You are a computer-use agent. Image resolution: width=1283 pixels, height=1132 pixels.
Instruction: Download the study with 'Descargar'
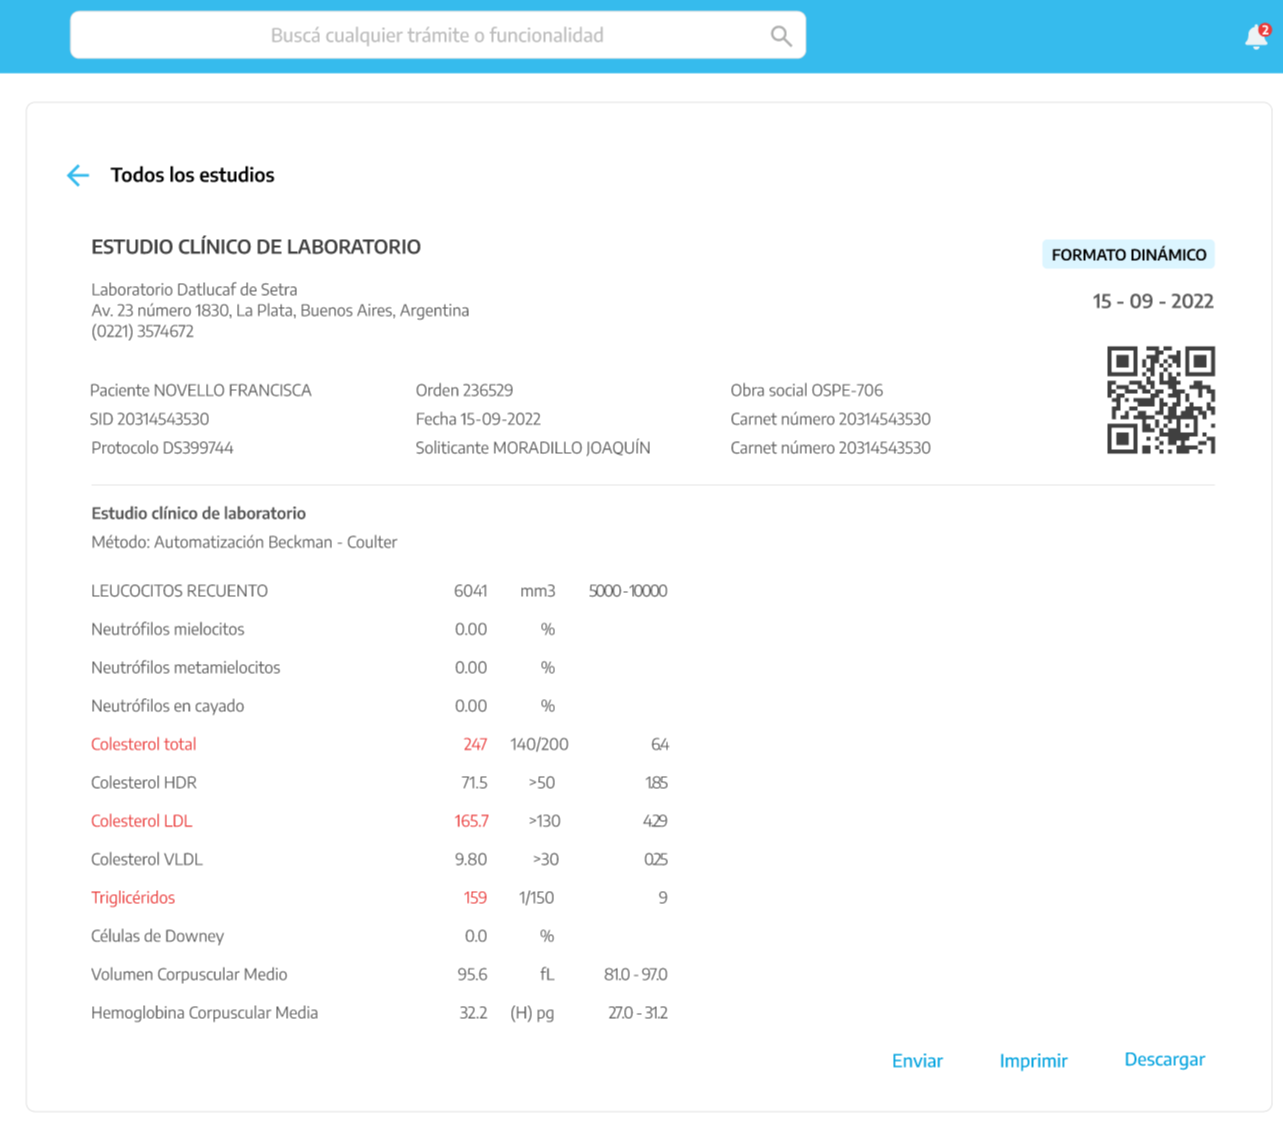1164,1060
